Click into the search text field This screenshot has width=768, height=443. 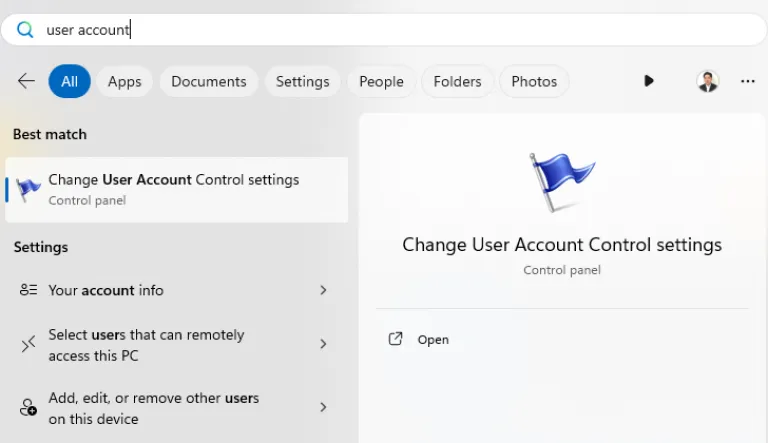400,30
